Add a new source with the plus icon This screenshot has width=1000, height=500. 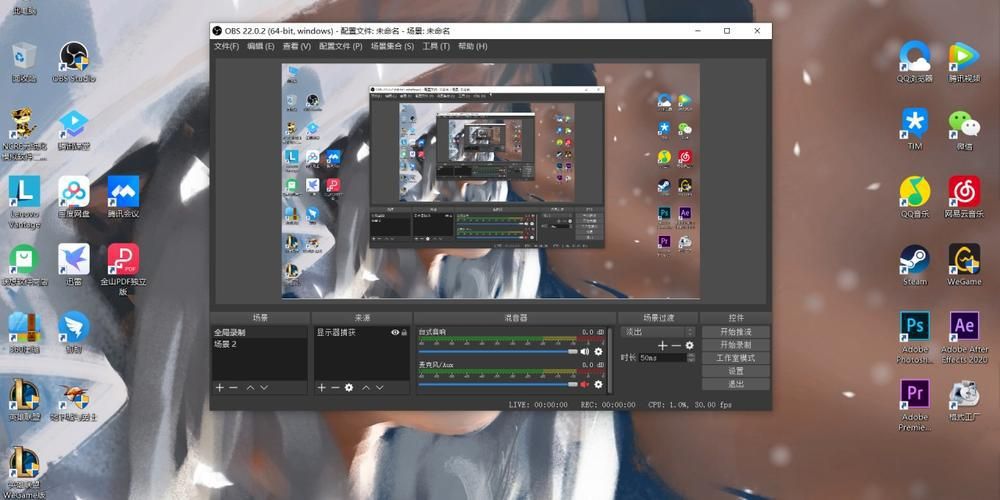(321, 387)
